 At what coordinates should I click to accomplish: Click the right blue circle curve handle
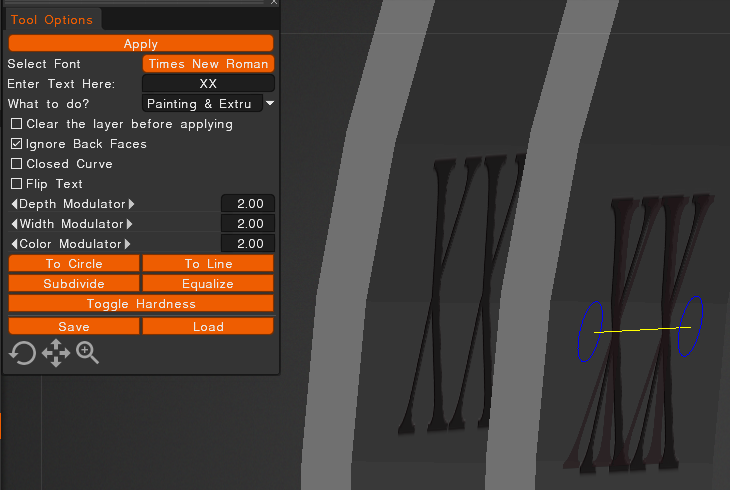[x=690, y=326]
